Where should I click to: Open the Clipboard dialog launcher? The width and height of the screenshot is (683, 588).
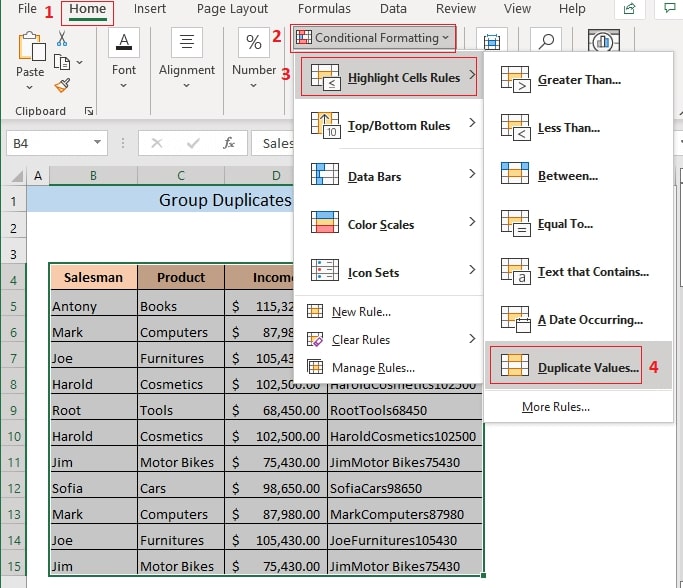point(89,112)
